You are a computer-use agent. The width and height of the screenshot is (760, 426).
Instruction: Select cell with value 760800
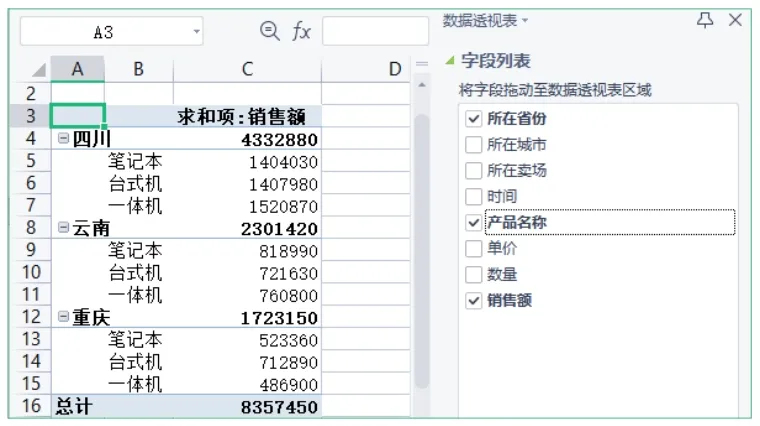point(247,295)
